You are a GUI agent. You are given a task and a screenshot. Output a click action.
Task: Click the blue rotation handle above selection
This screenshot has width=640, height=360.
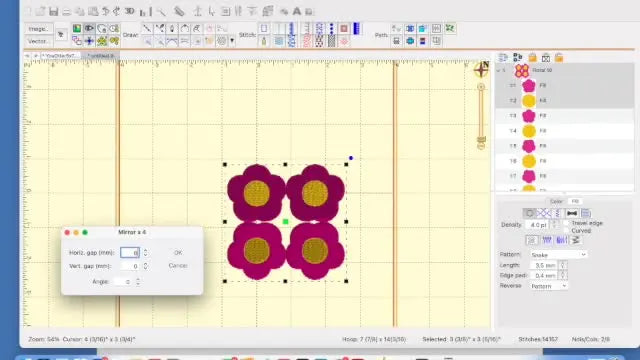pyautogui.click(x=351, y=158)
